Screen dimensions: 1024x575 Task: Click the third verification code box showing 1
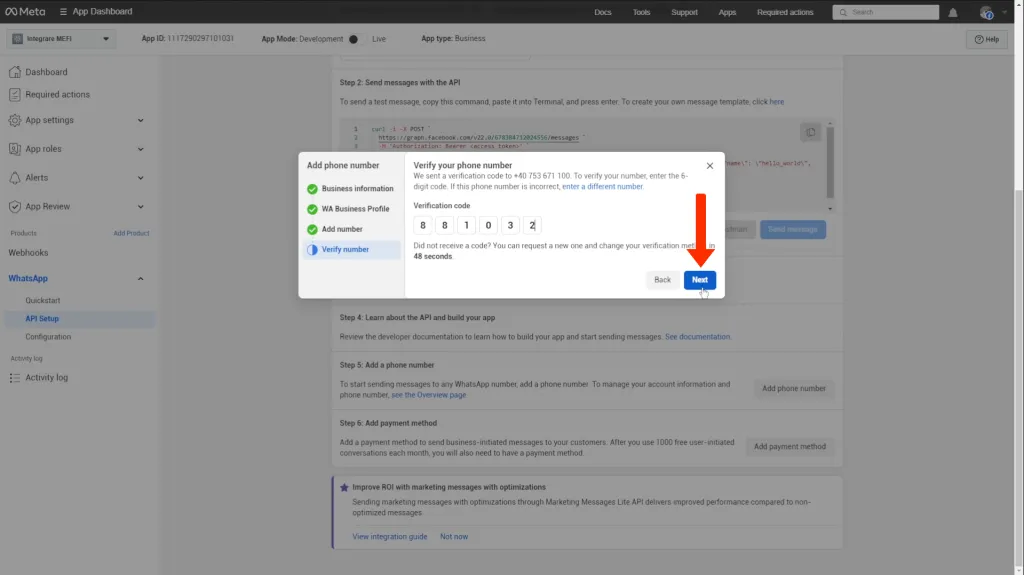[466, 225]
